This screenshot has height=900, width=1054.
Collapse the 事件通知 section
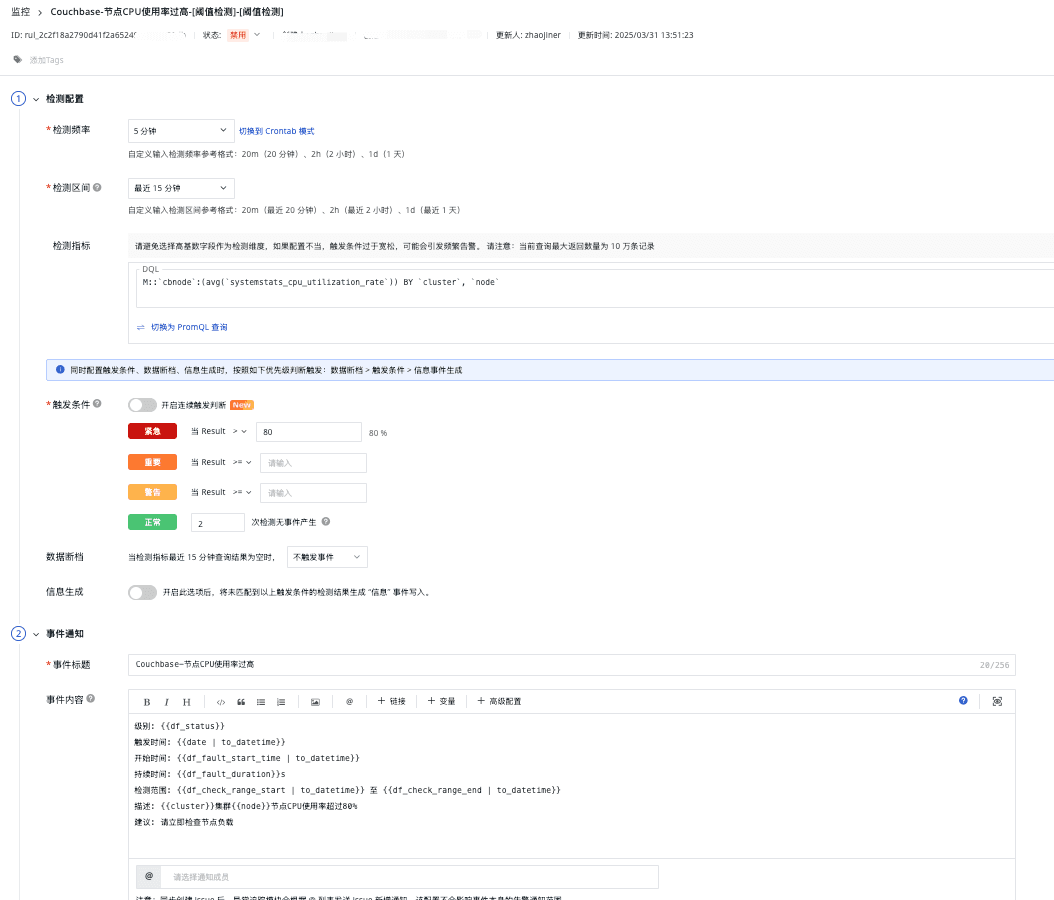(x=36, y=635)
